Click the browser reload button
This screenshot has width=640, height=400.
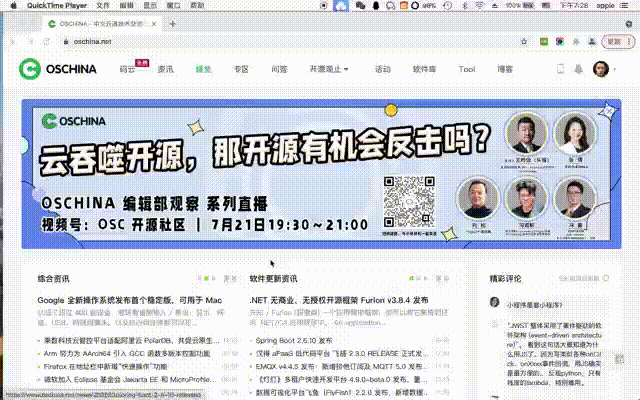[46, 41]
